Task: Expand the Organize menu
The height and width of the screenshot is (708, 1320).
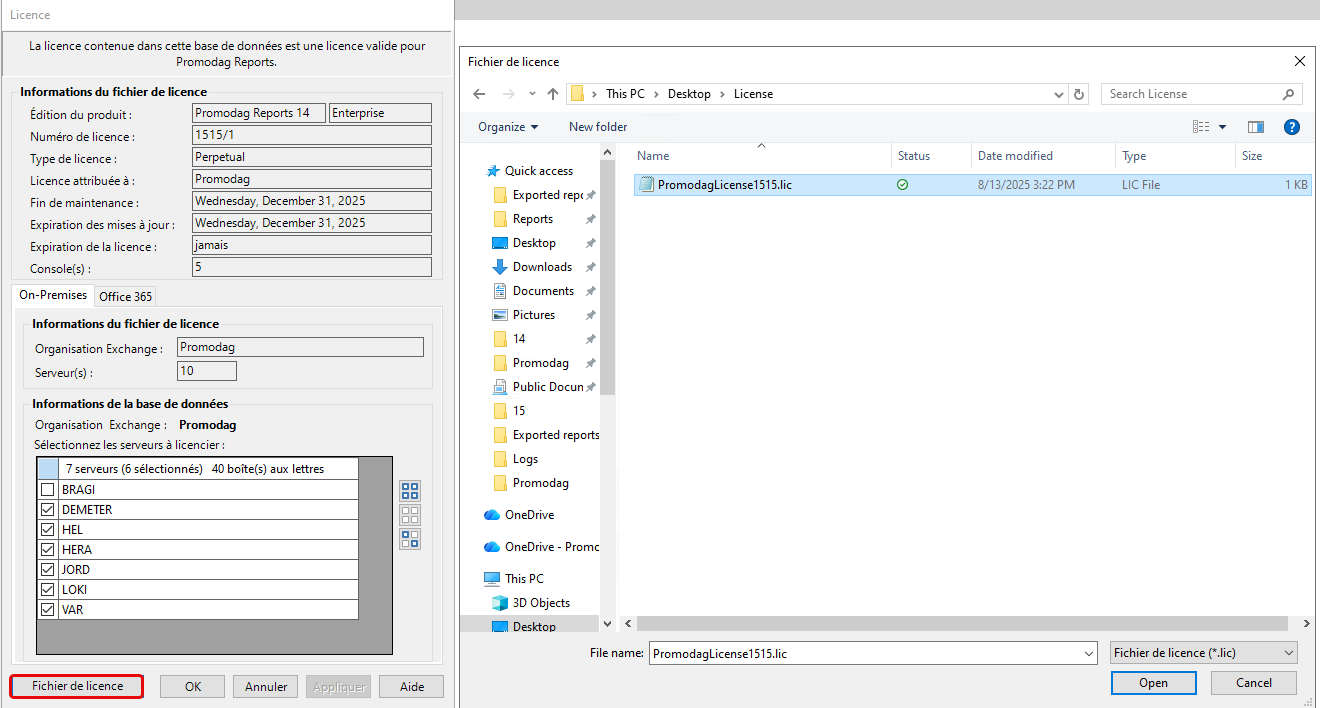Action: tap(508, 127)
